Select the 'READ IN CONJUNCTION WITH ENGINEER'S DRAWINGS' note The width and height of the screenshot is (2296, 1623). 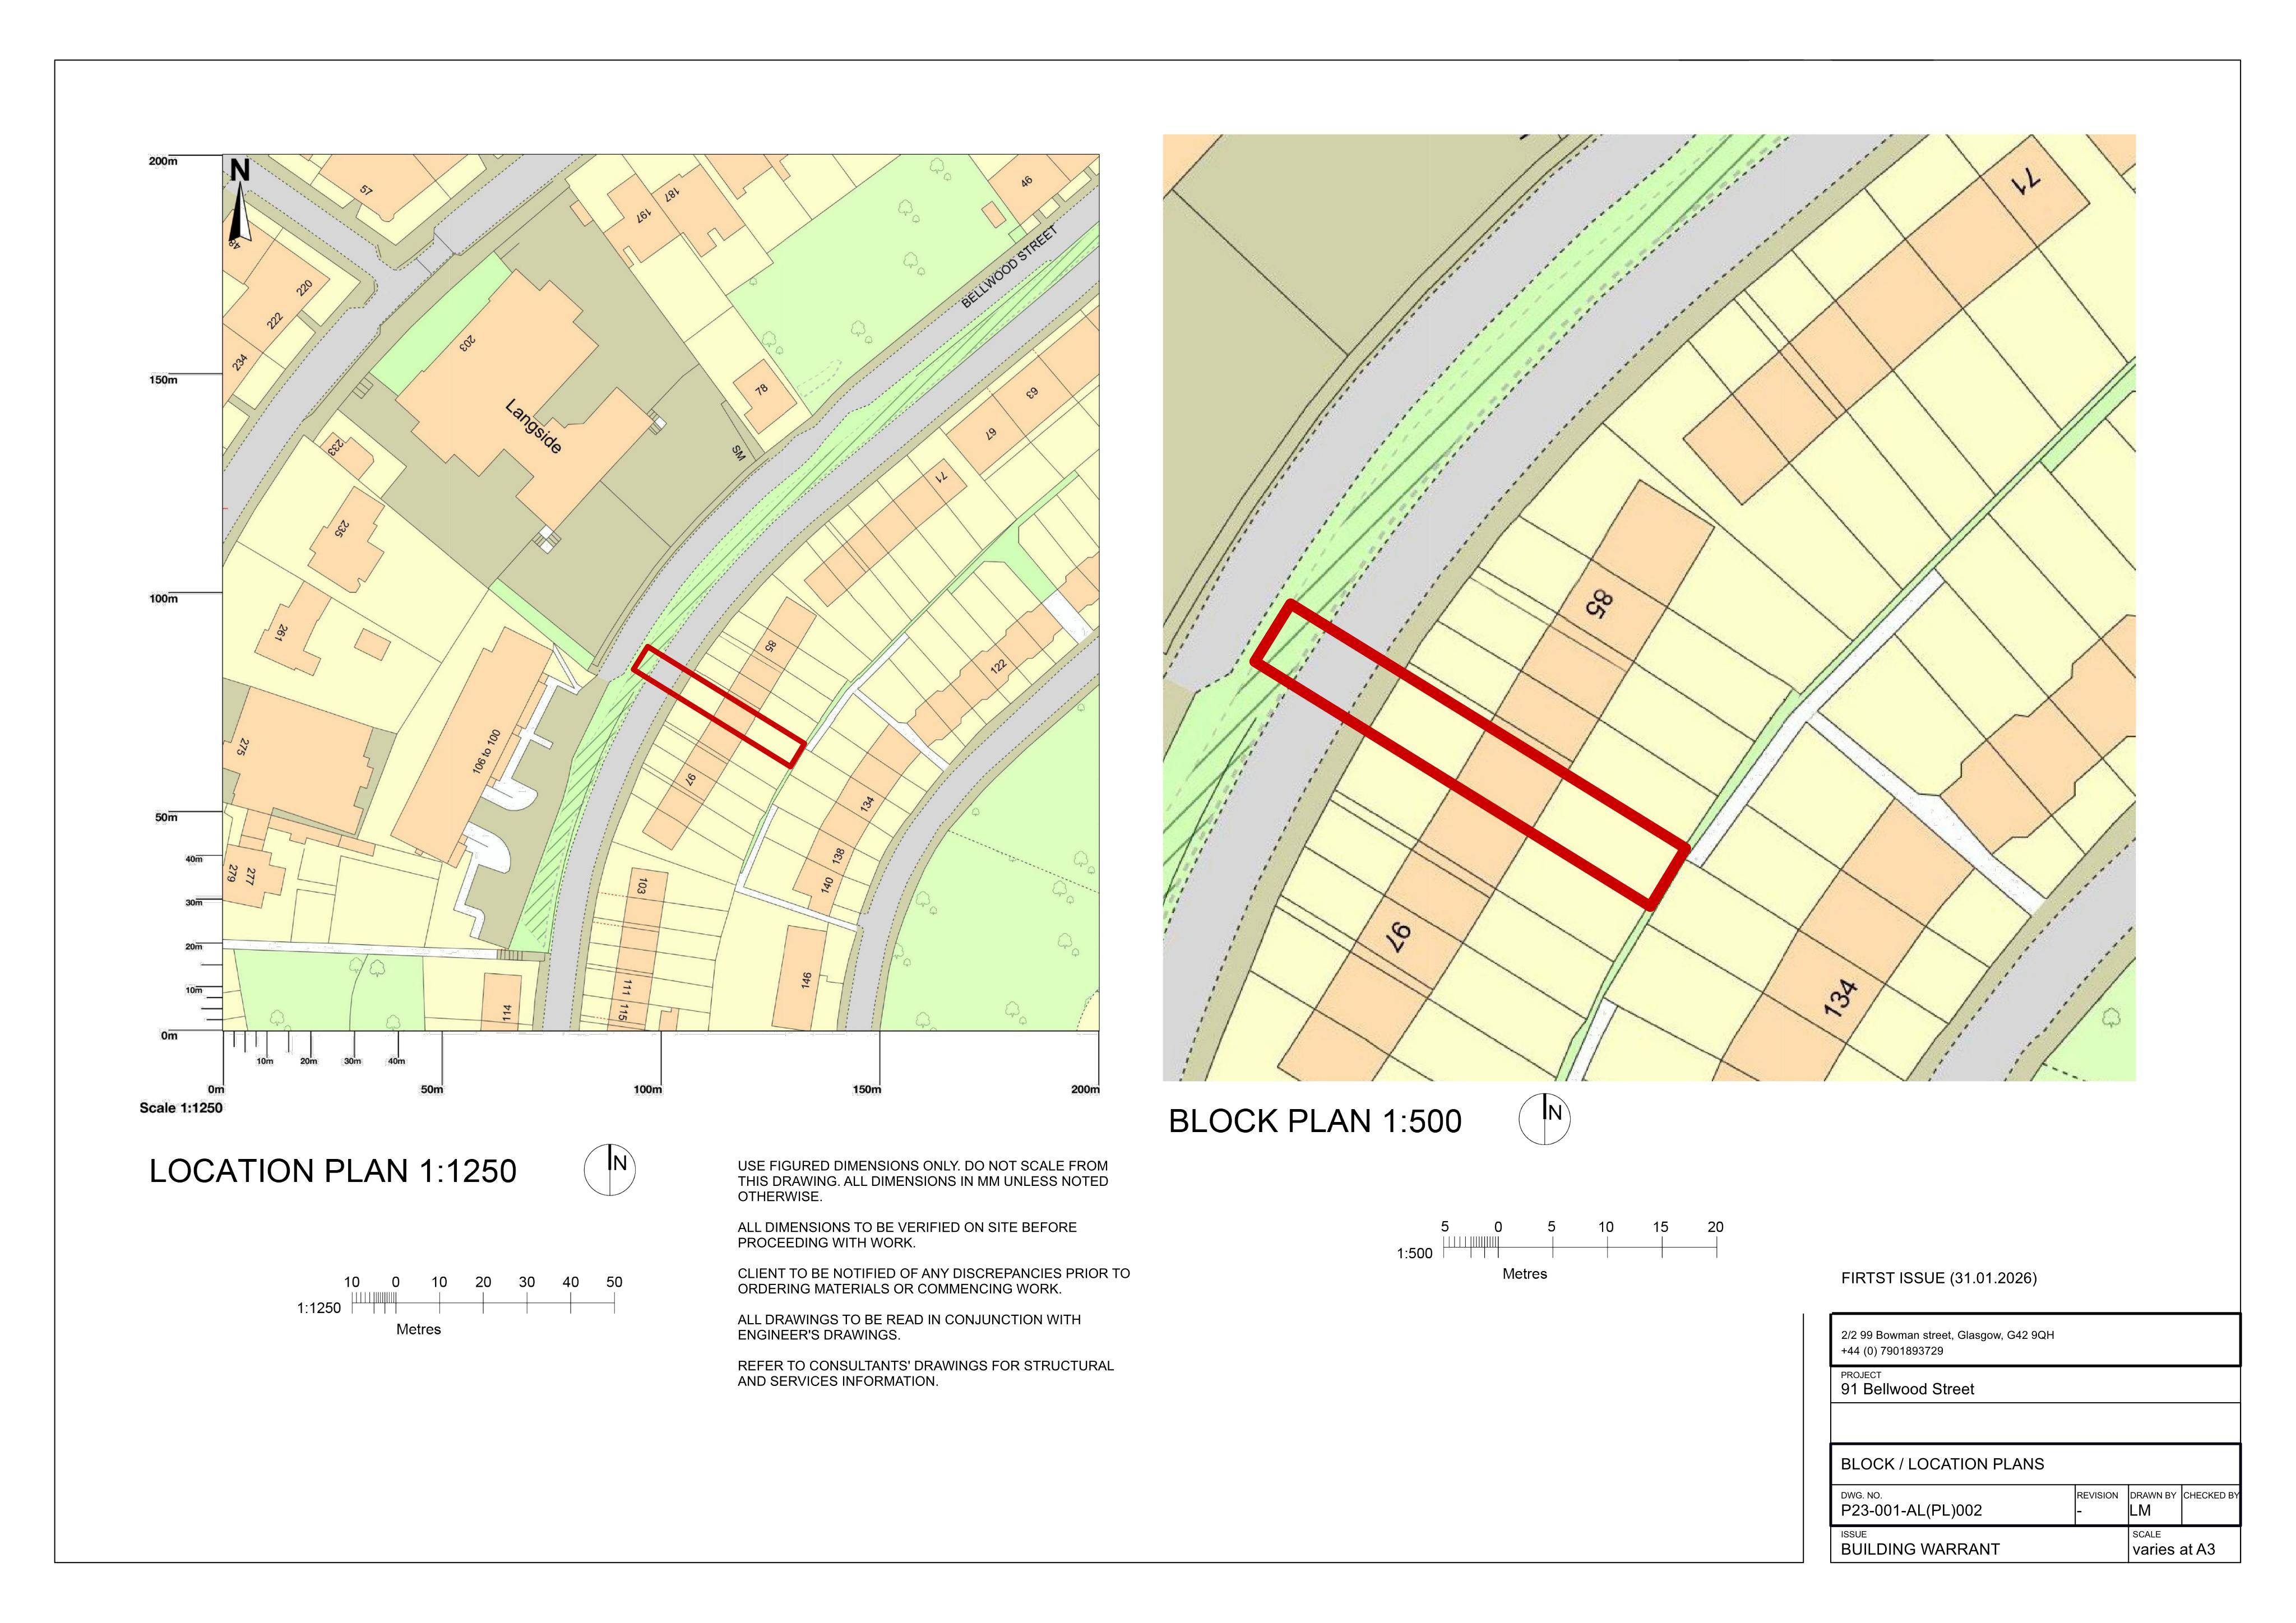pos(909,1327)
